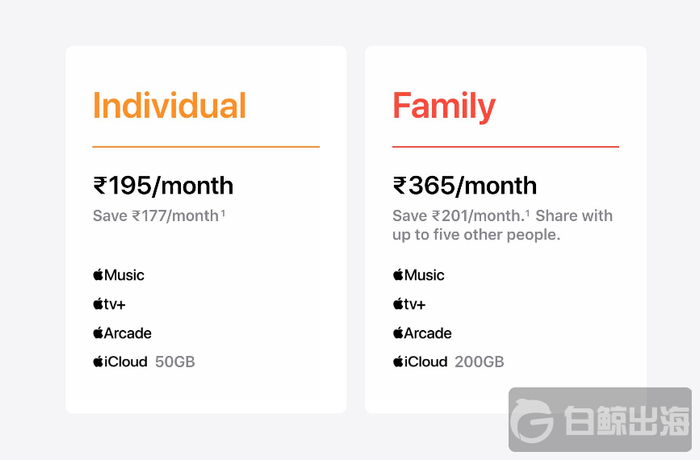Click Apple Arcade logo in Individual plan

pyautogui.click(x=122, y=333)
